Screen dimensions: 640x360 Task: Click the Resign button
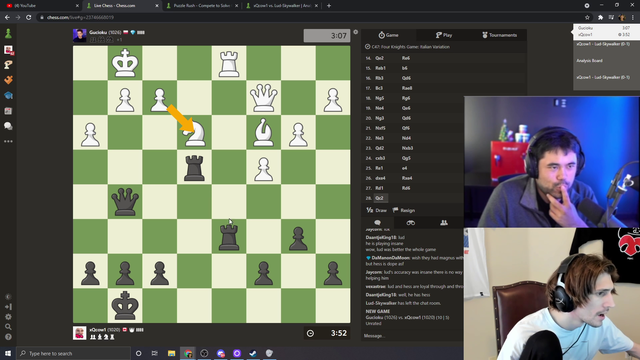404,210
